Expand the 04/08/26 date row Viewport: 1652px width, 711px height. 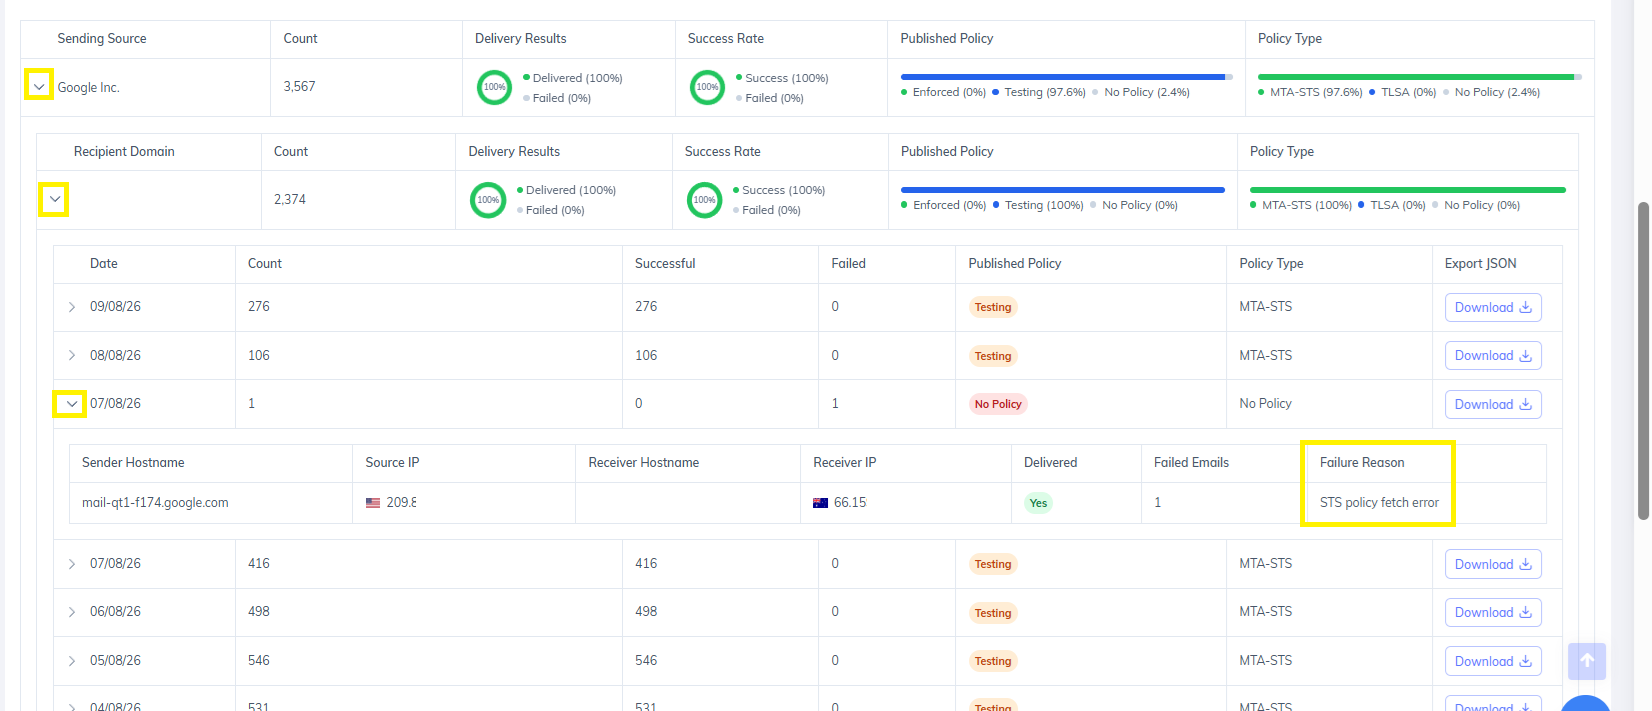(72, 706)
